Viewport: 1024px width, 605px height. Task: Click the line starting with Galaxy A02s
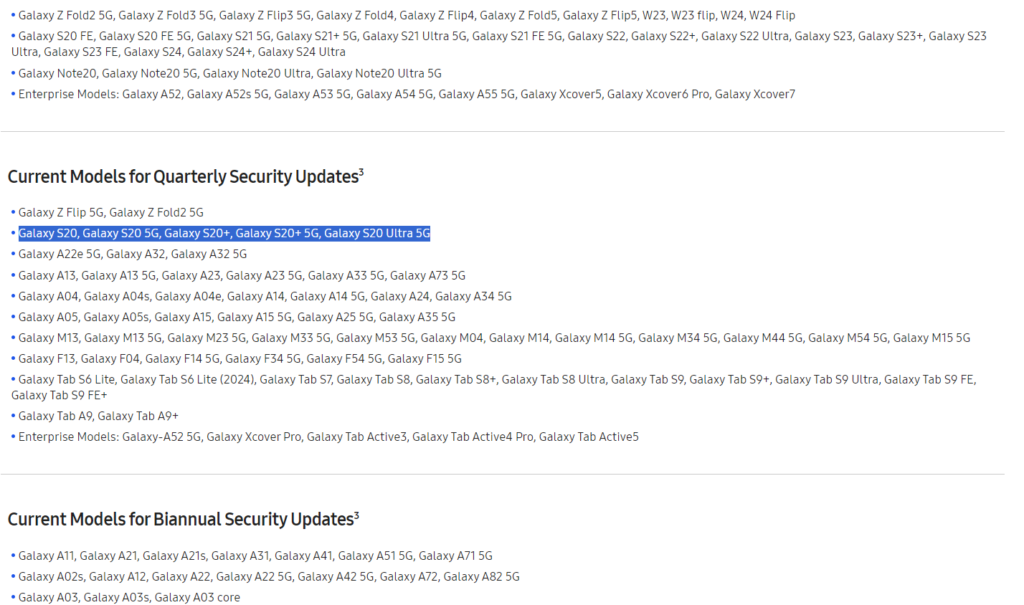click(268, 577)
